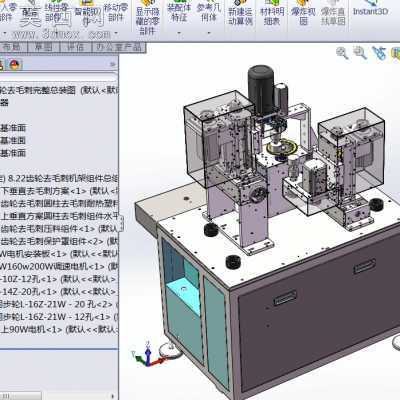The image size is (400, 400).
Task: Open Assembly Features (装配体特征) tool
Action: pyautogui.click(x=179, y=12)
